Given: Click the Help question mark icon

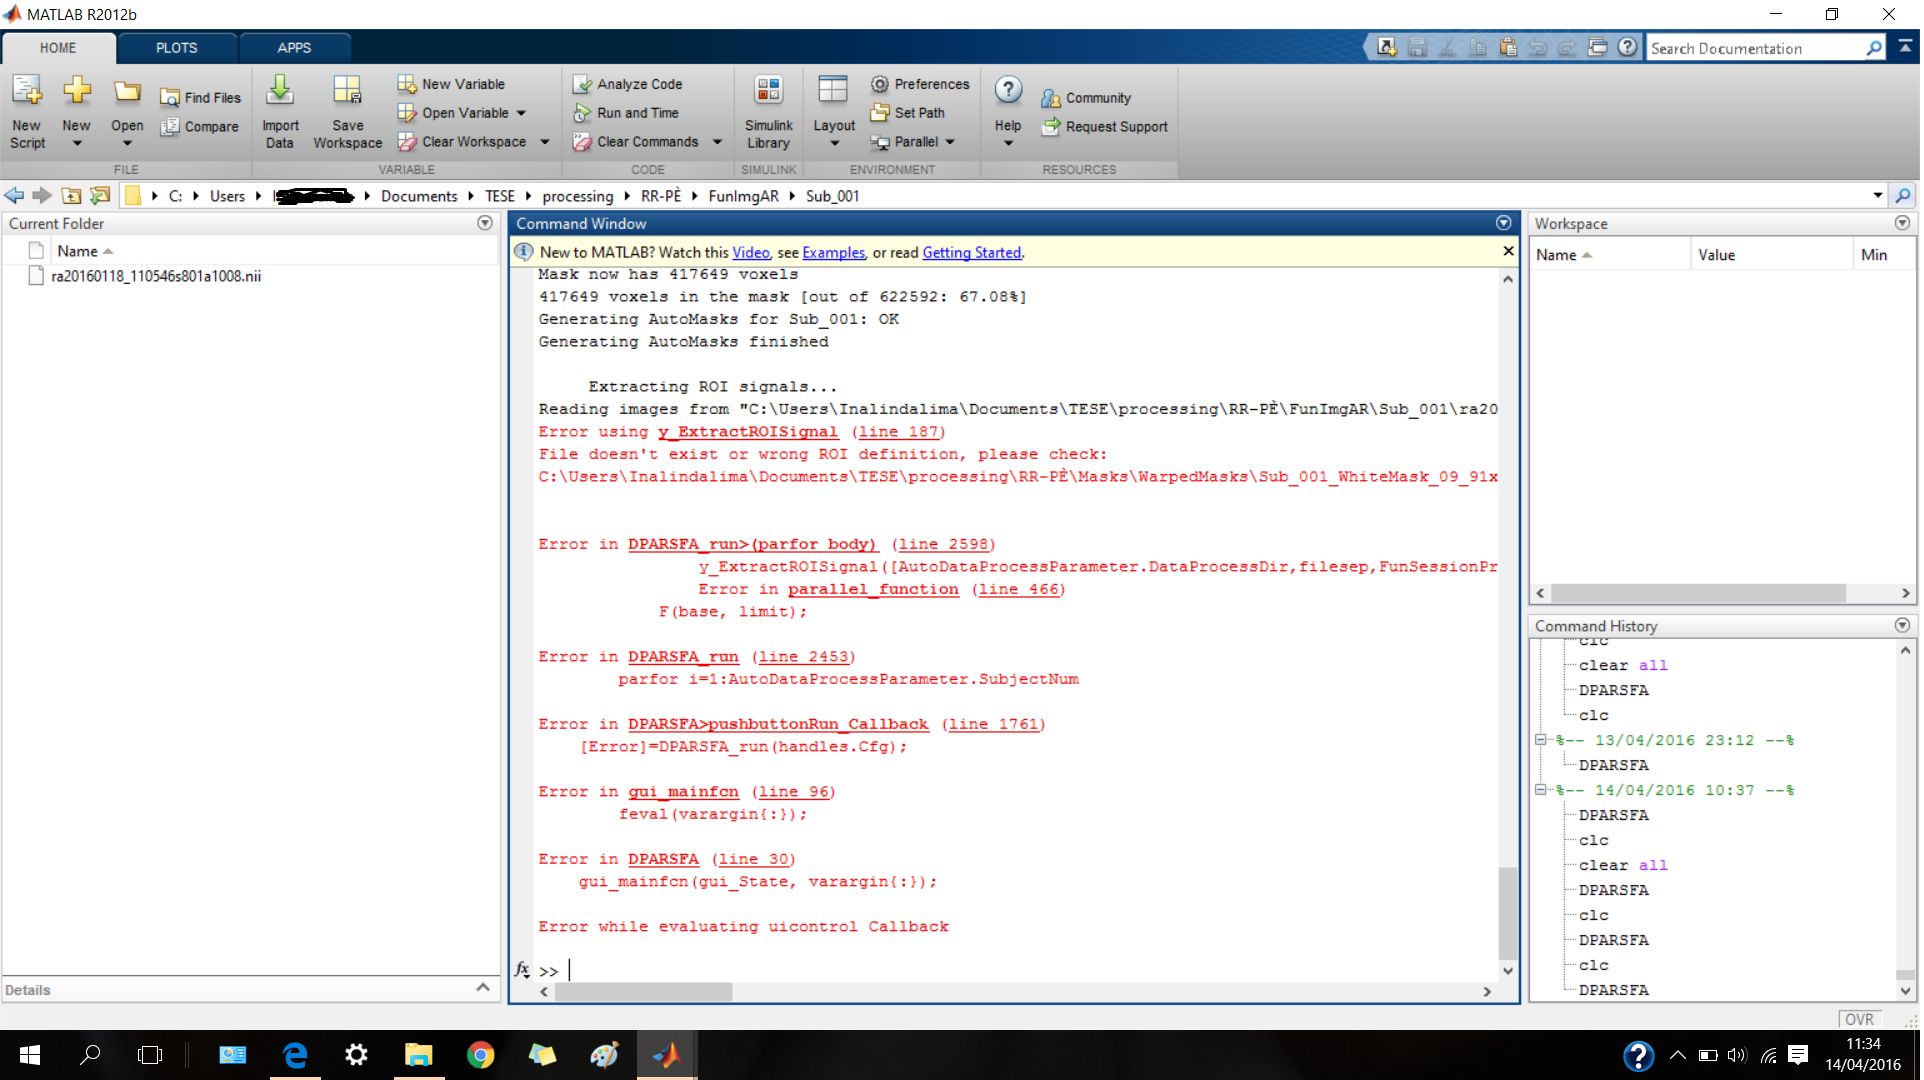Looking at the screenshot, I should tap(1008, 91).
